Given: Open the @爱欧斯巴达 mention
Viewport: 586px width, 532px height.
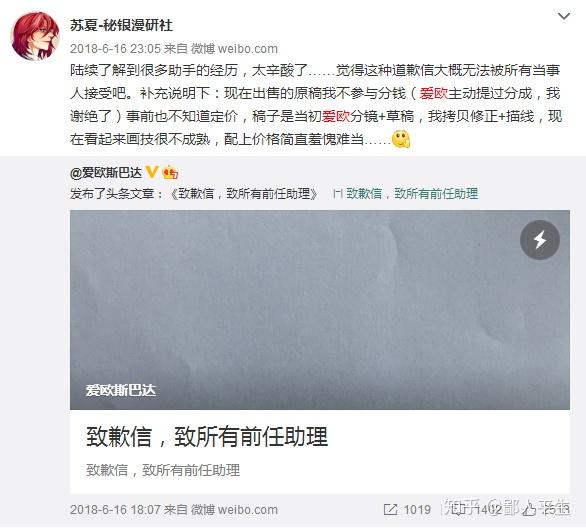Looking at the screenshot, I should coord(106,173).
